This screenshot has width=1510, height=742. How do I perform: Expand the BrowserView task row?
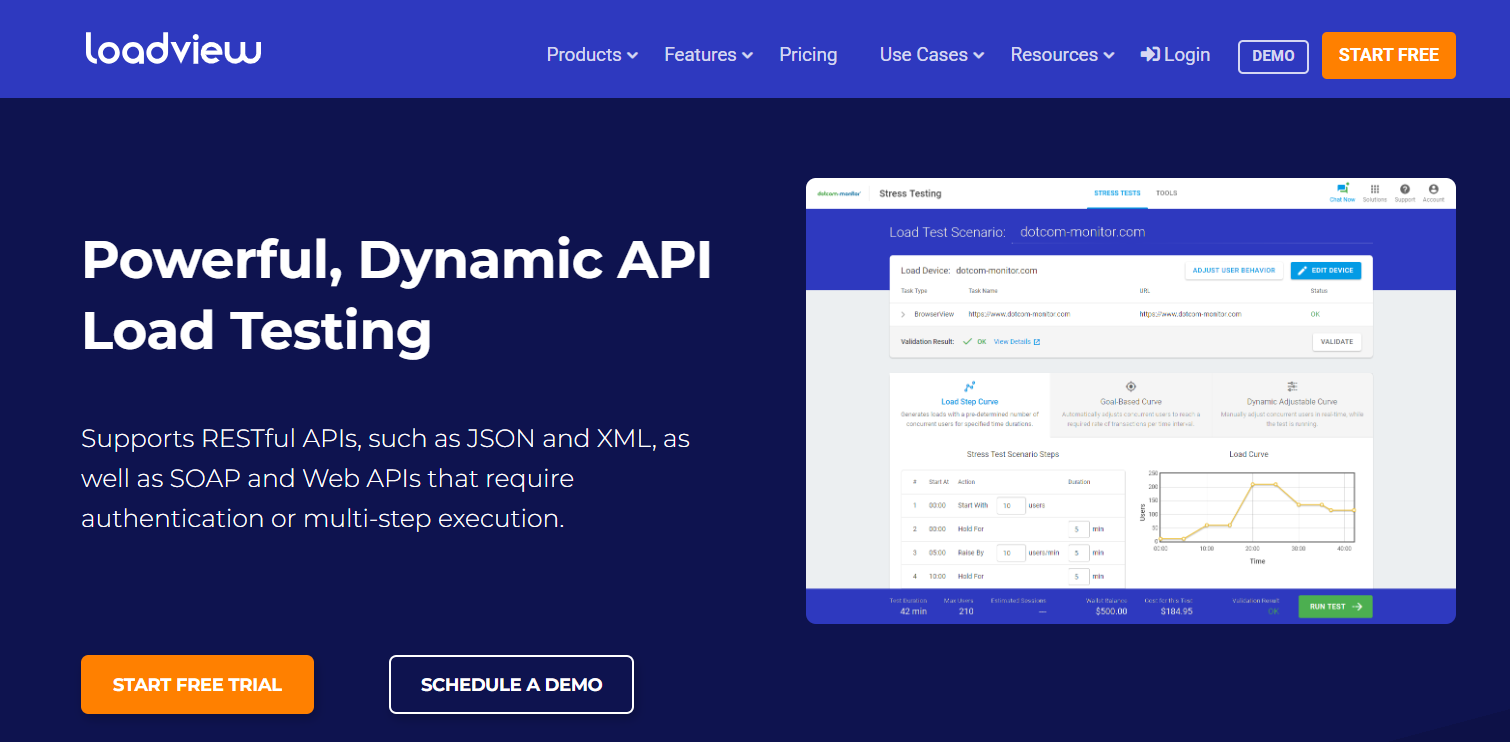coord(904,314)
